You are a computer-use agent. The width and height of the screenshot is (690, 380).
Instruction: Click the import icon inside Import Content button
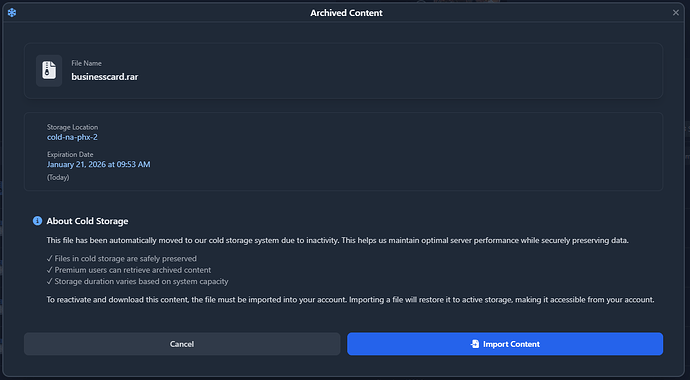(475, 344)
